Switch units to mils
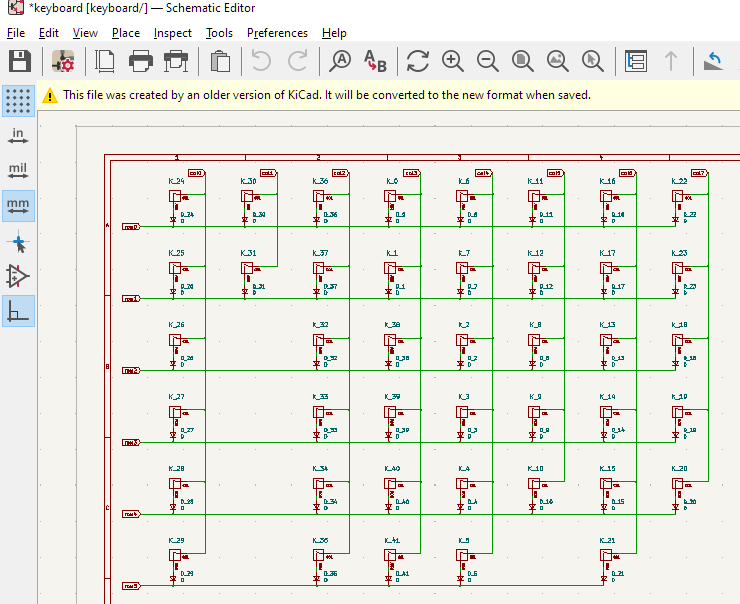 [18, 171]
